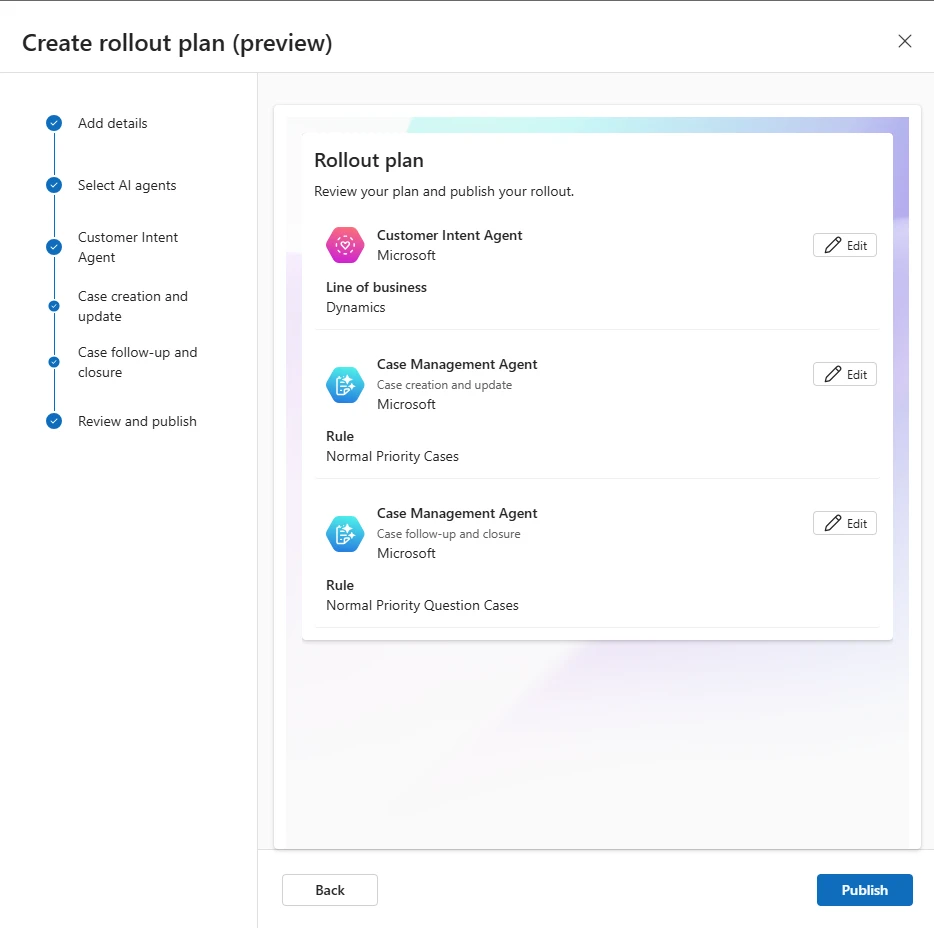Click the Dynamics line of business value
Viewport: 934px width, 928px height.
point(355,307)
